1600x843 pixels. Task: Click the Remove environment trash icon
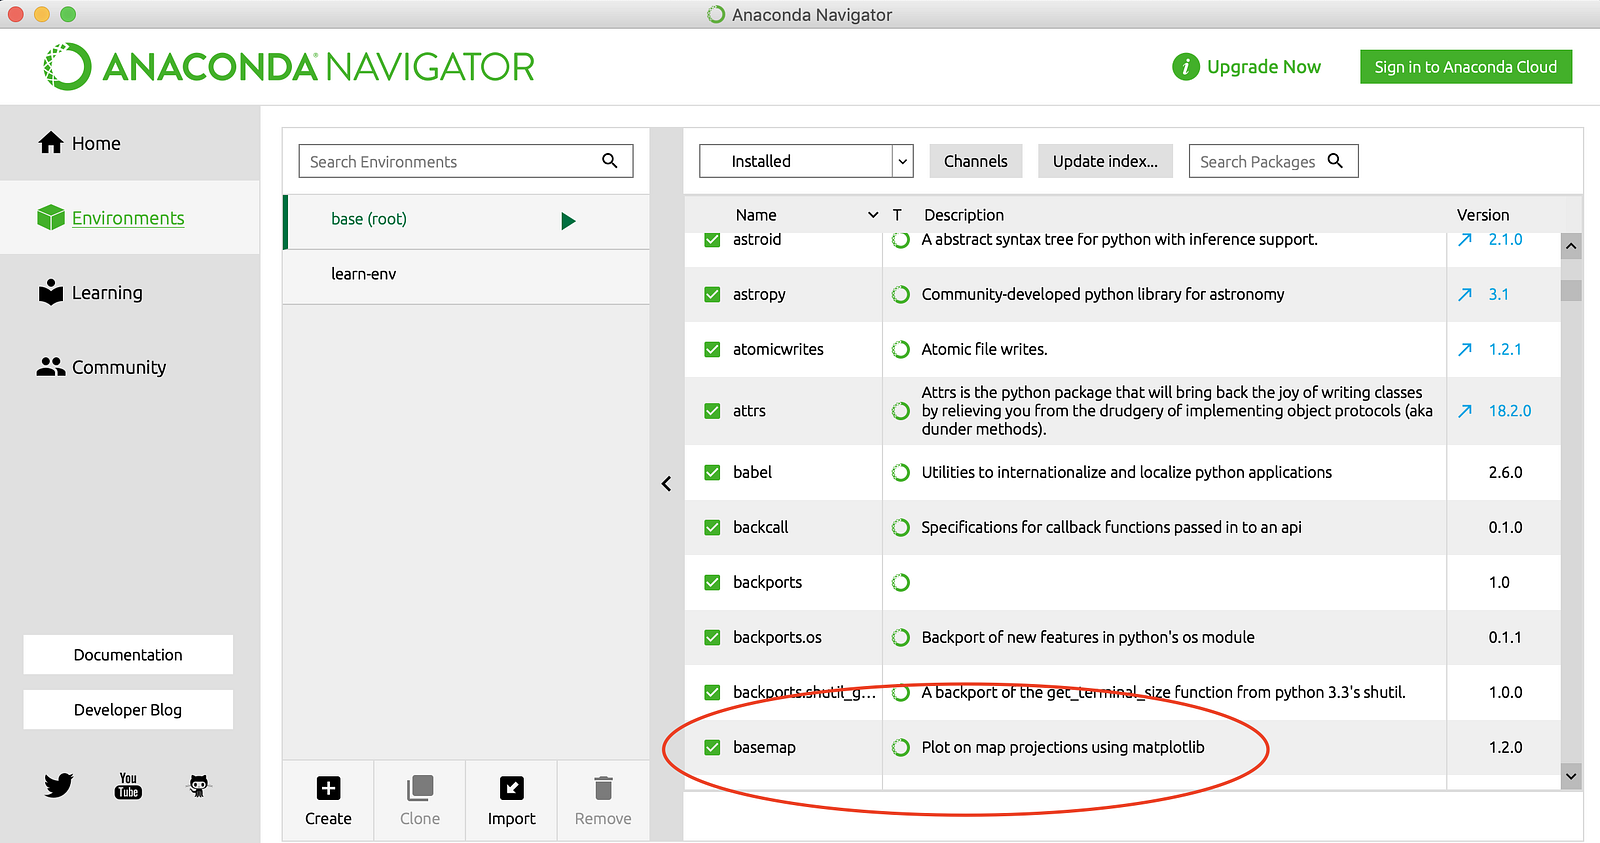point(603,788)
